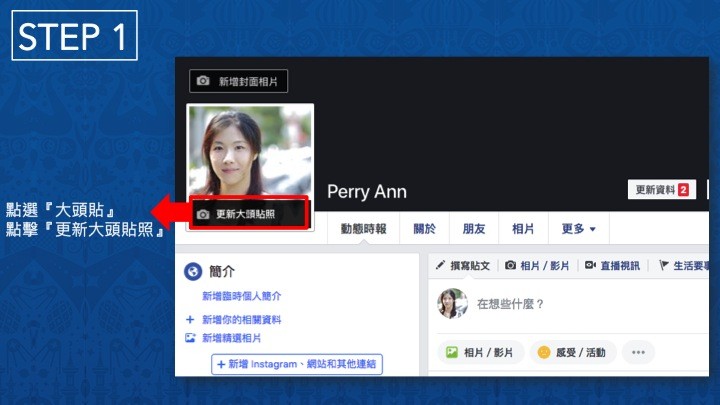Select 相片 / 影片 in the composer header
Viewport: 720px width, 405px height.
coord(537,265)
